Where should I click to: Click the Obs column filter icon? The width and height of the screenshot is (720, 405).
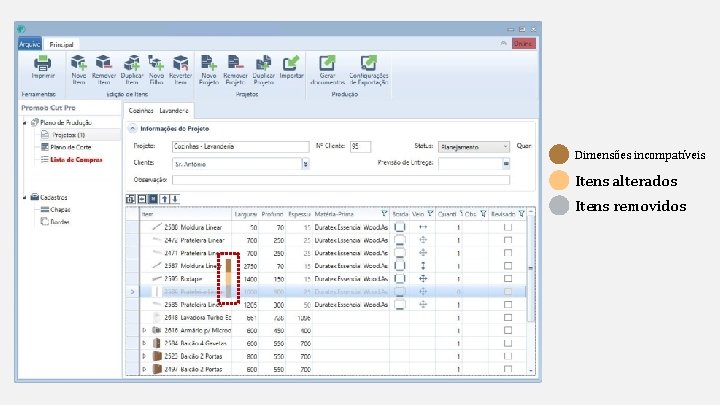[483, 214]
